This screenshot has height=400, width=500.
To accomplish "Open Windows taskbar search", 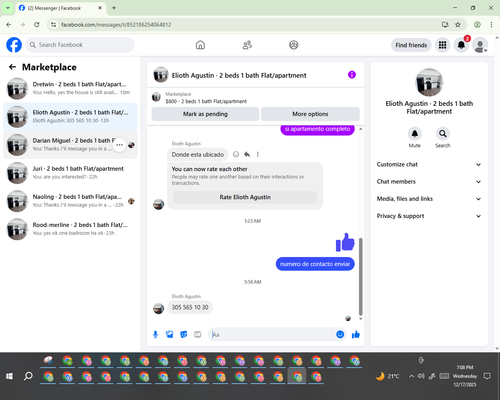I will click(28, 376).
